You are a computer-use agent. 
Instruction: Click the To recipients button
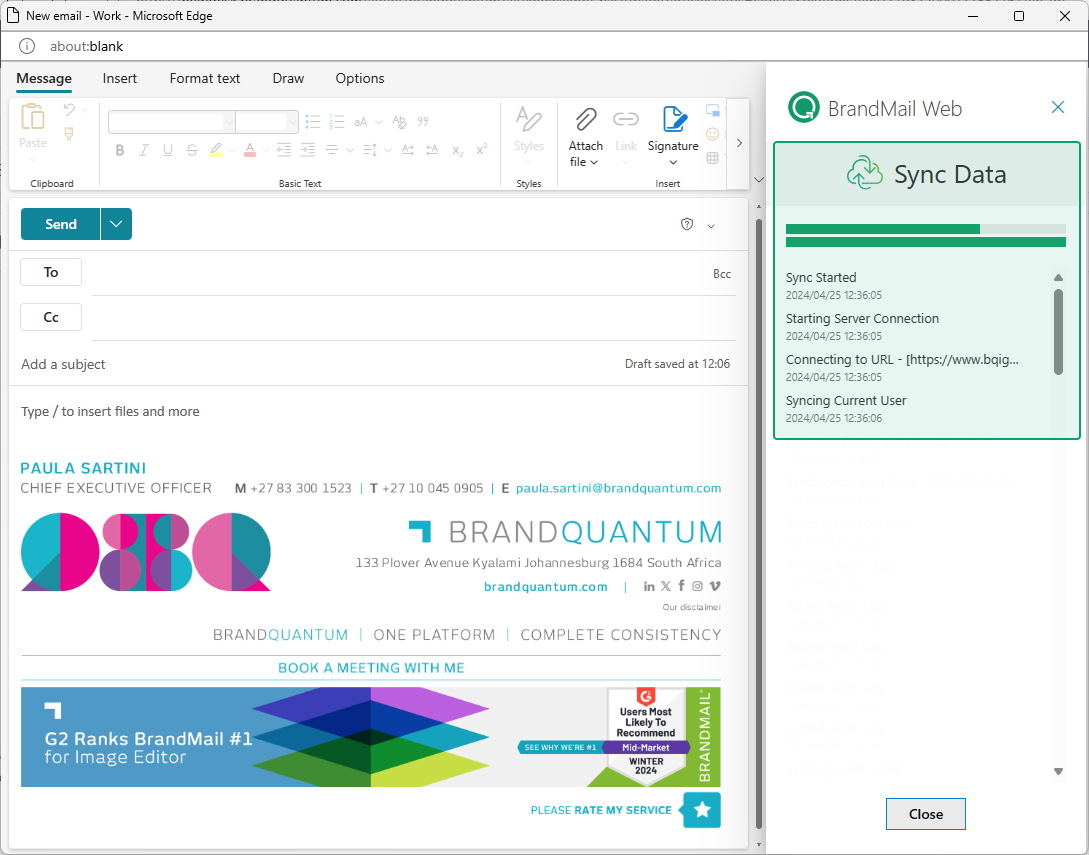[51, 272]
